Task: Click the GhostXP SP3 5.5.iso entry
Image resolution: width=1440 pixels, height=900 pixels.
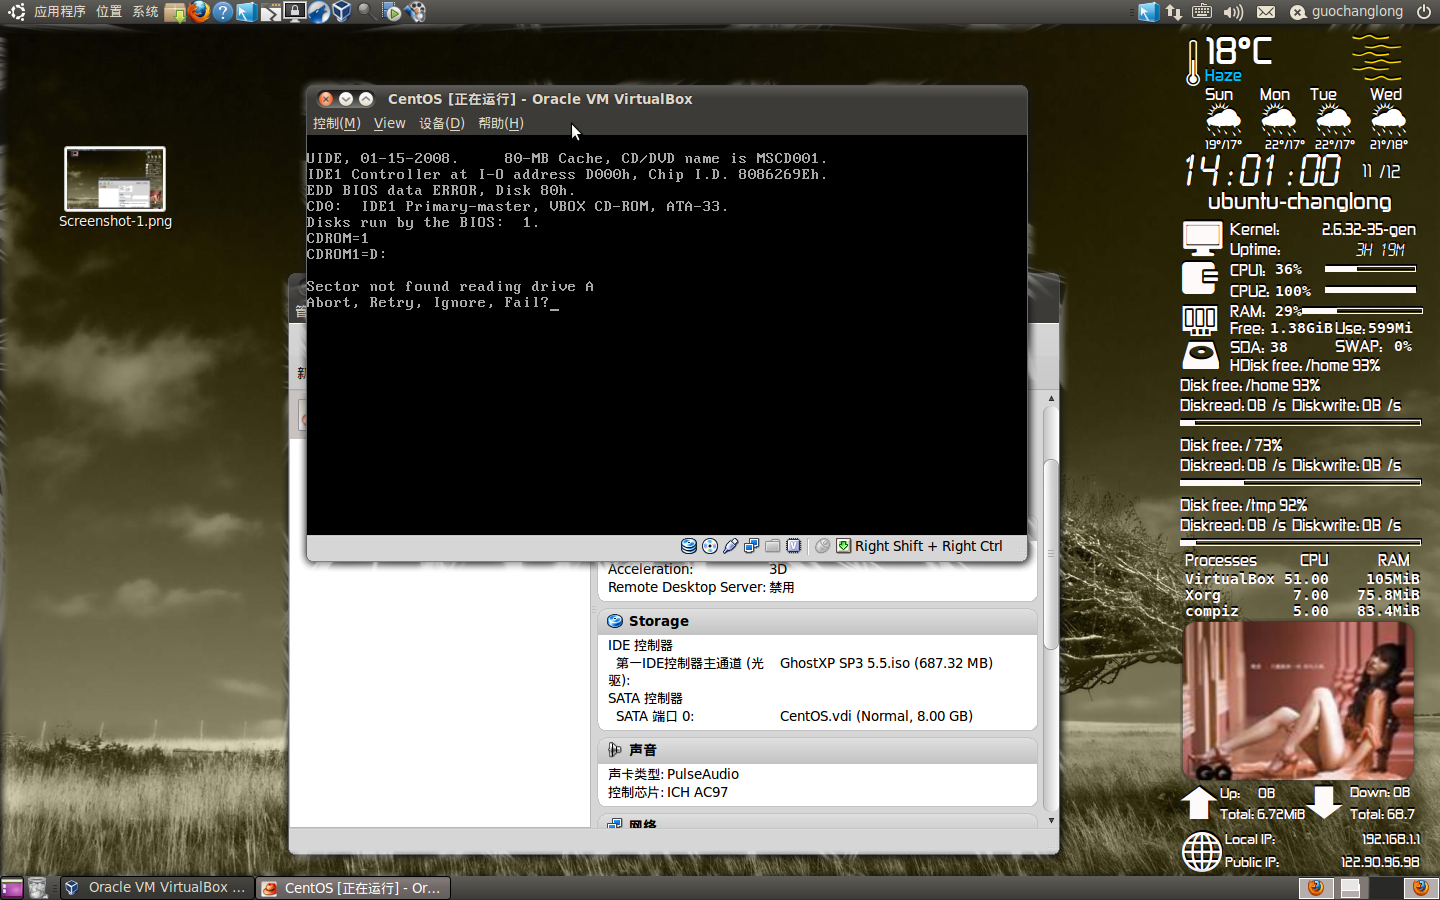Action: 886,663
